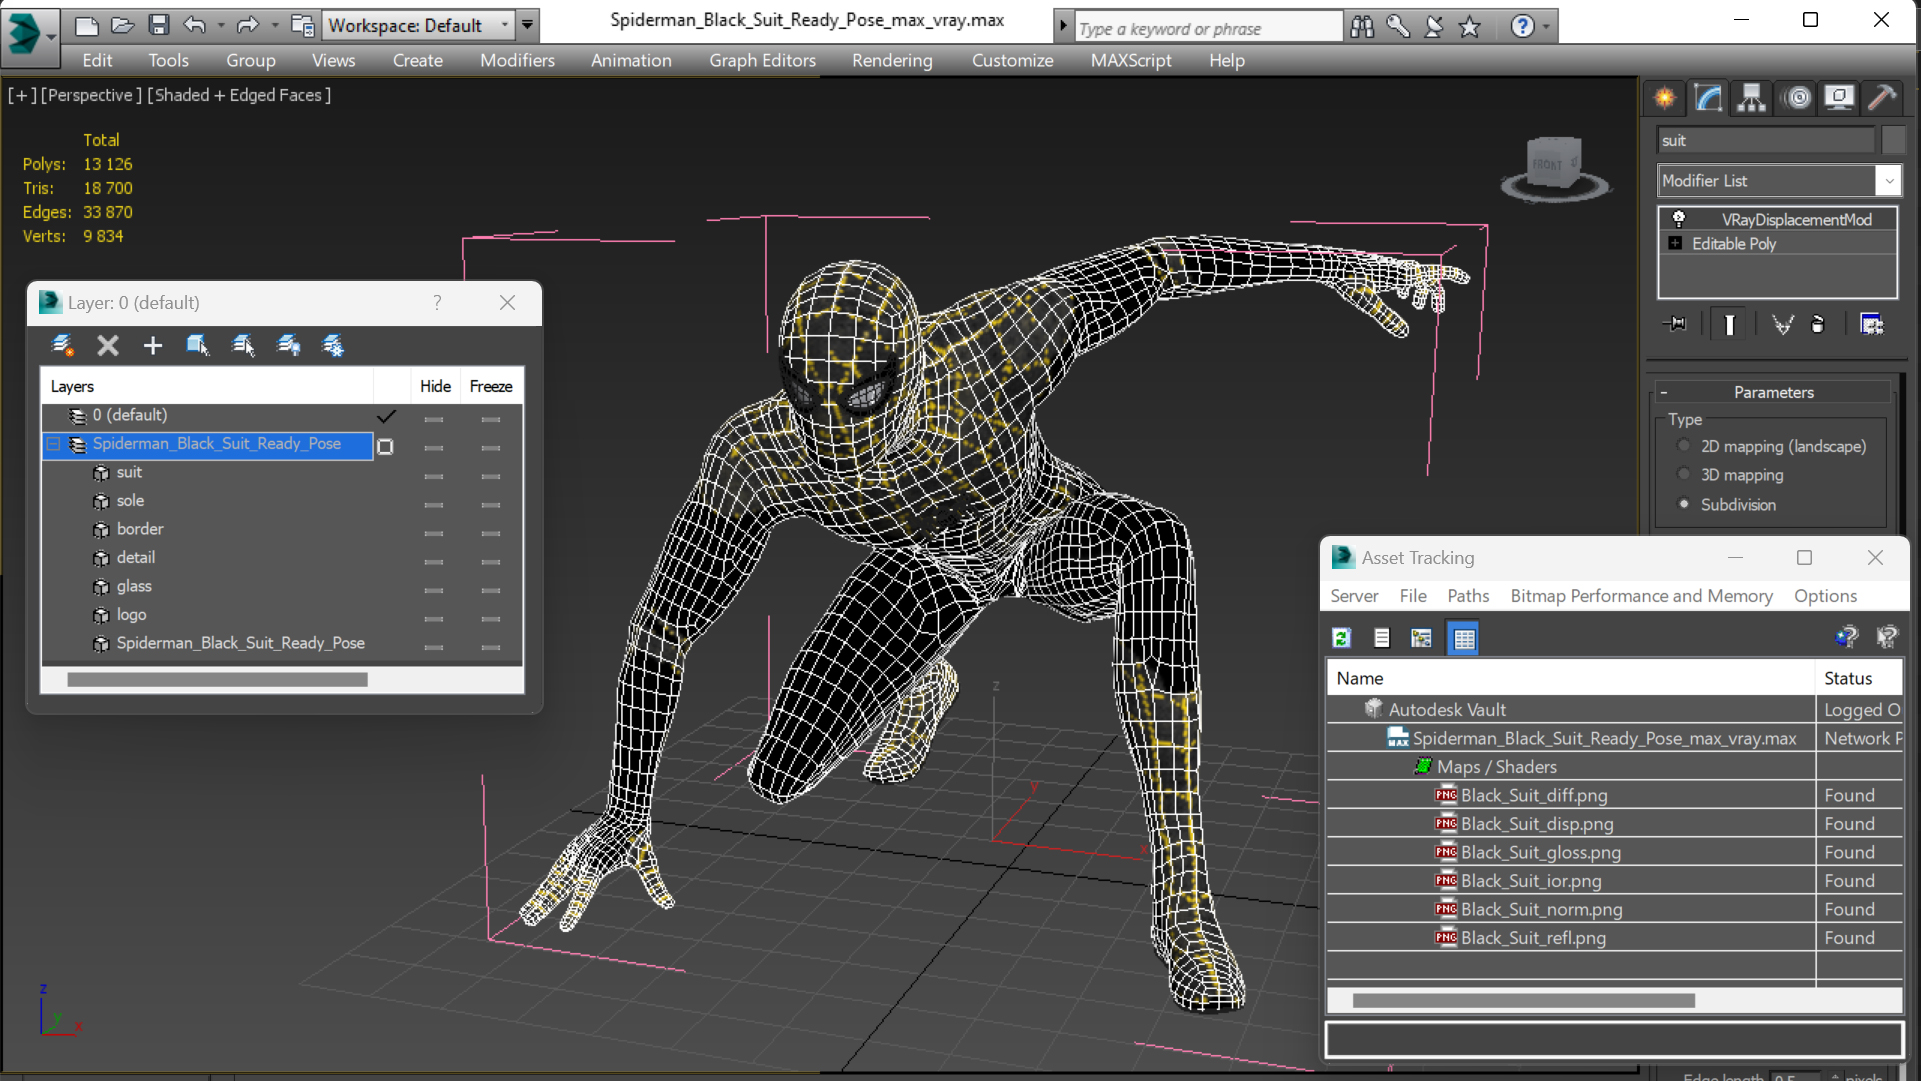The image size is (1921, 1081).
Task: Toggle Spiderman_Black_Suit_Ready_Pose layer current box
Action: (385, 446)
